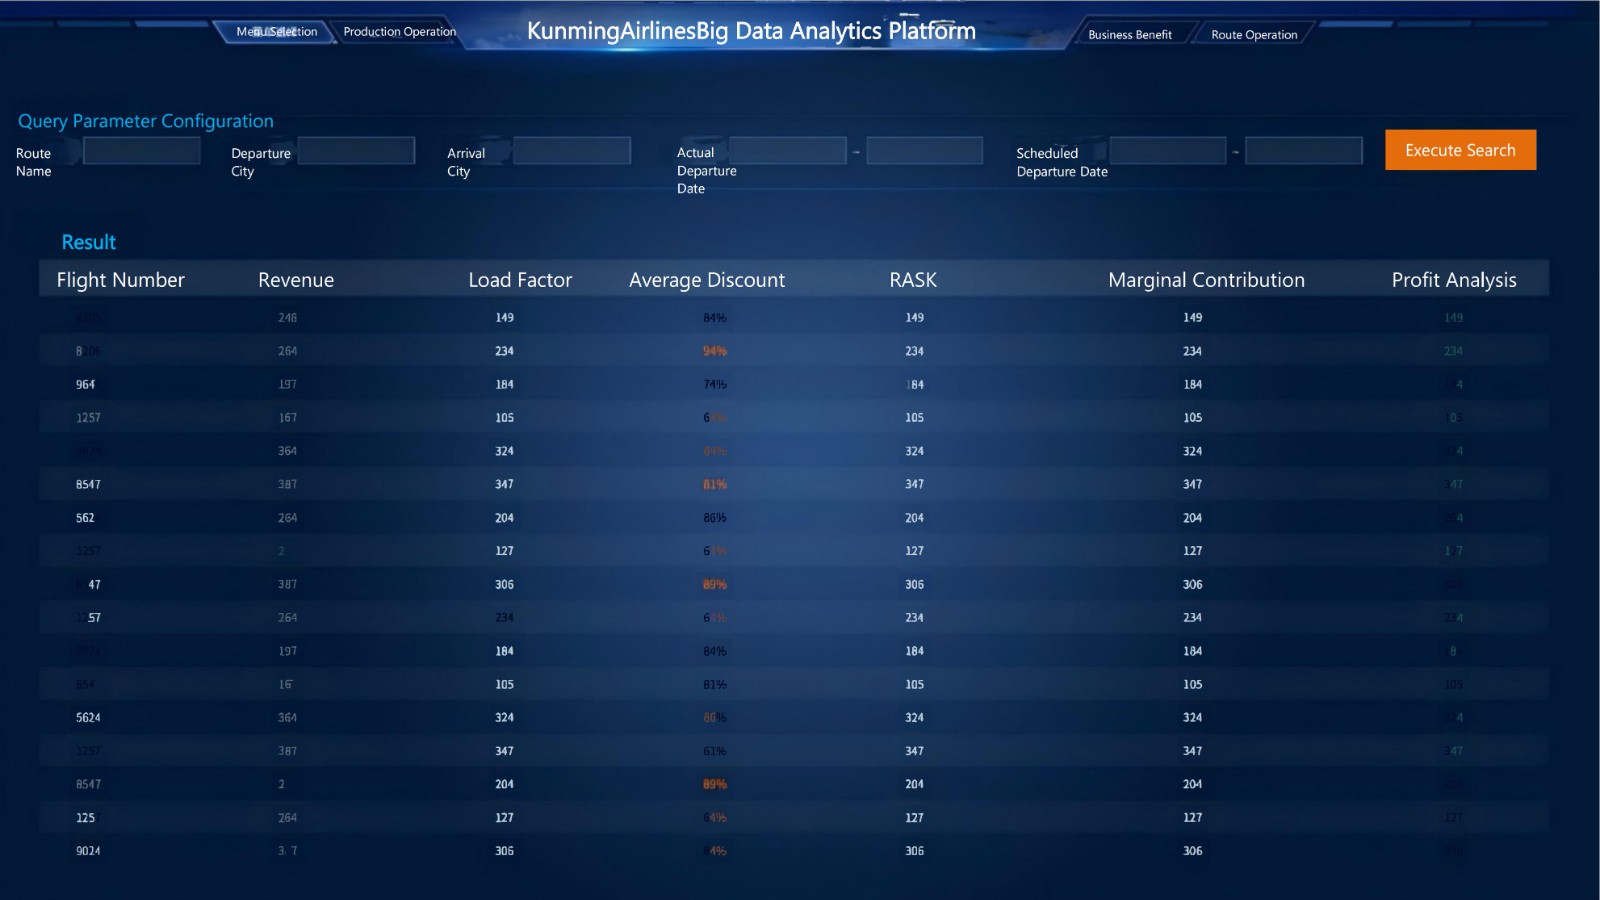This screenshot has height=900, width=1600.
Task: Focus the Route Name input field
Action: click(x=142, y=151)
